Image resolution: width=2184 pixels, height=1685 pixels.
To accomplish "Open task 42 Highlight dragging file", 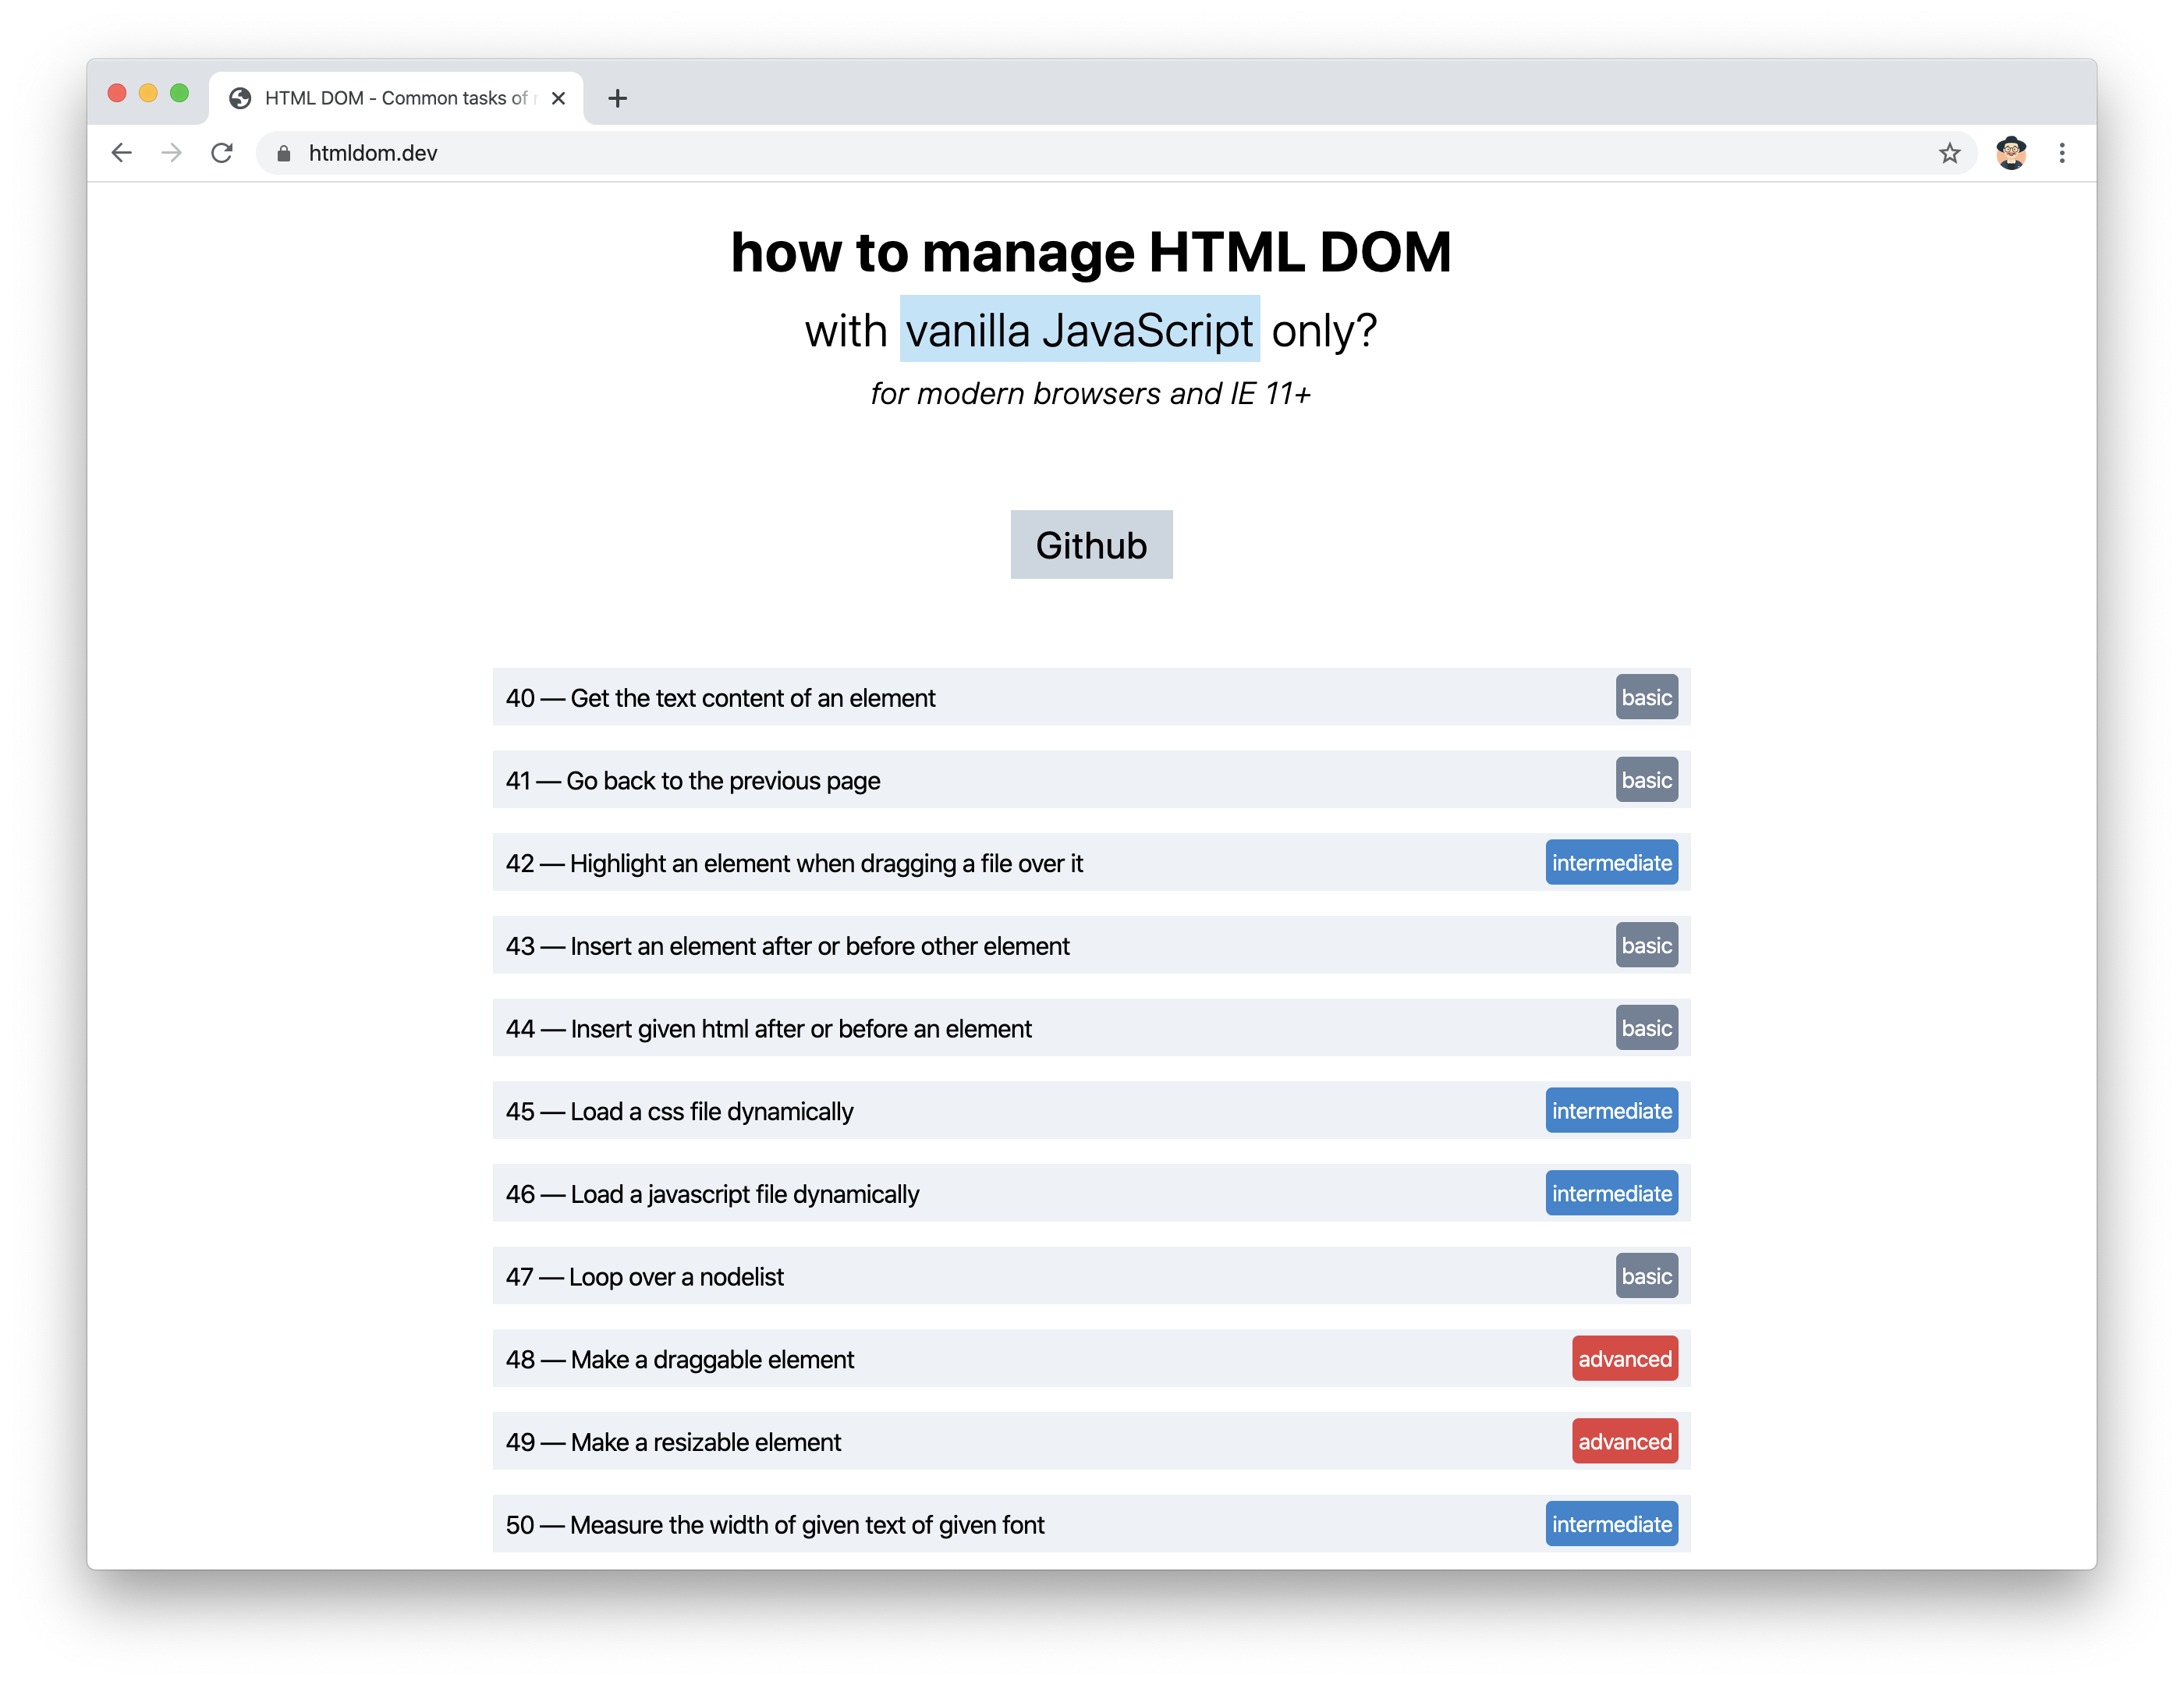I will tap(1087, 862).
